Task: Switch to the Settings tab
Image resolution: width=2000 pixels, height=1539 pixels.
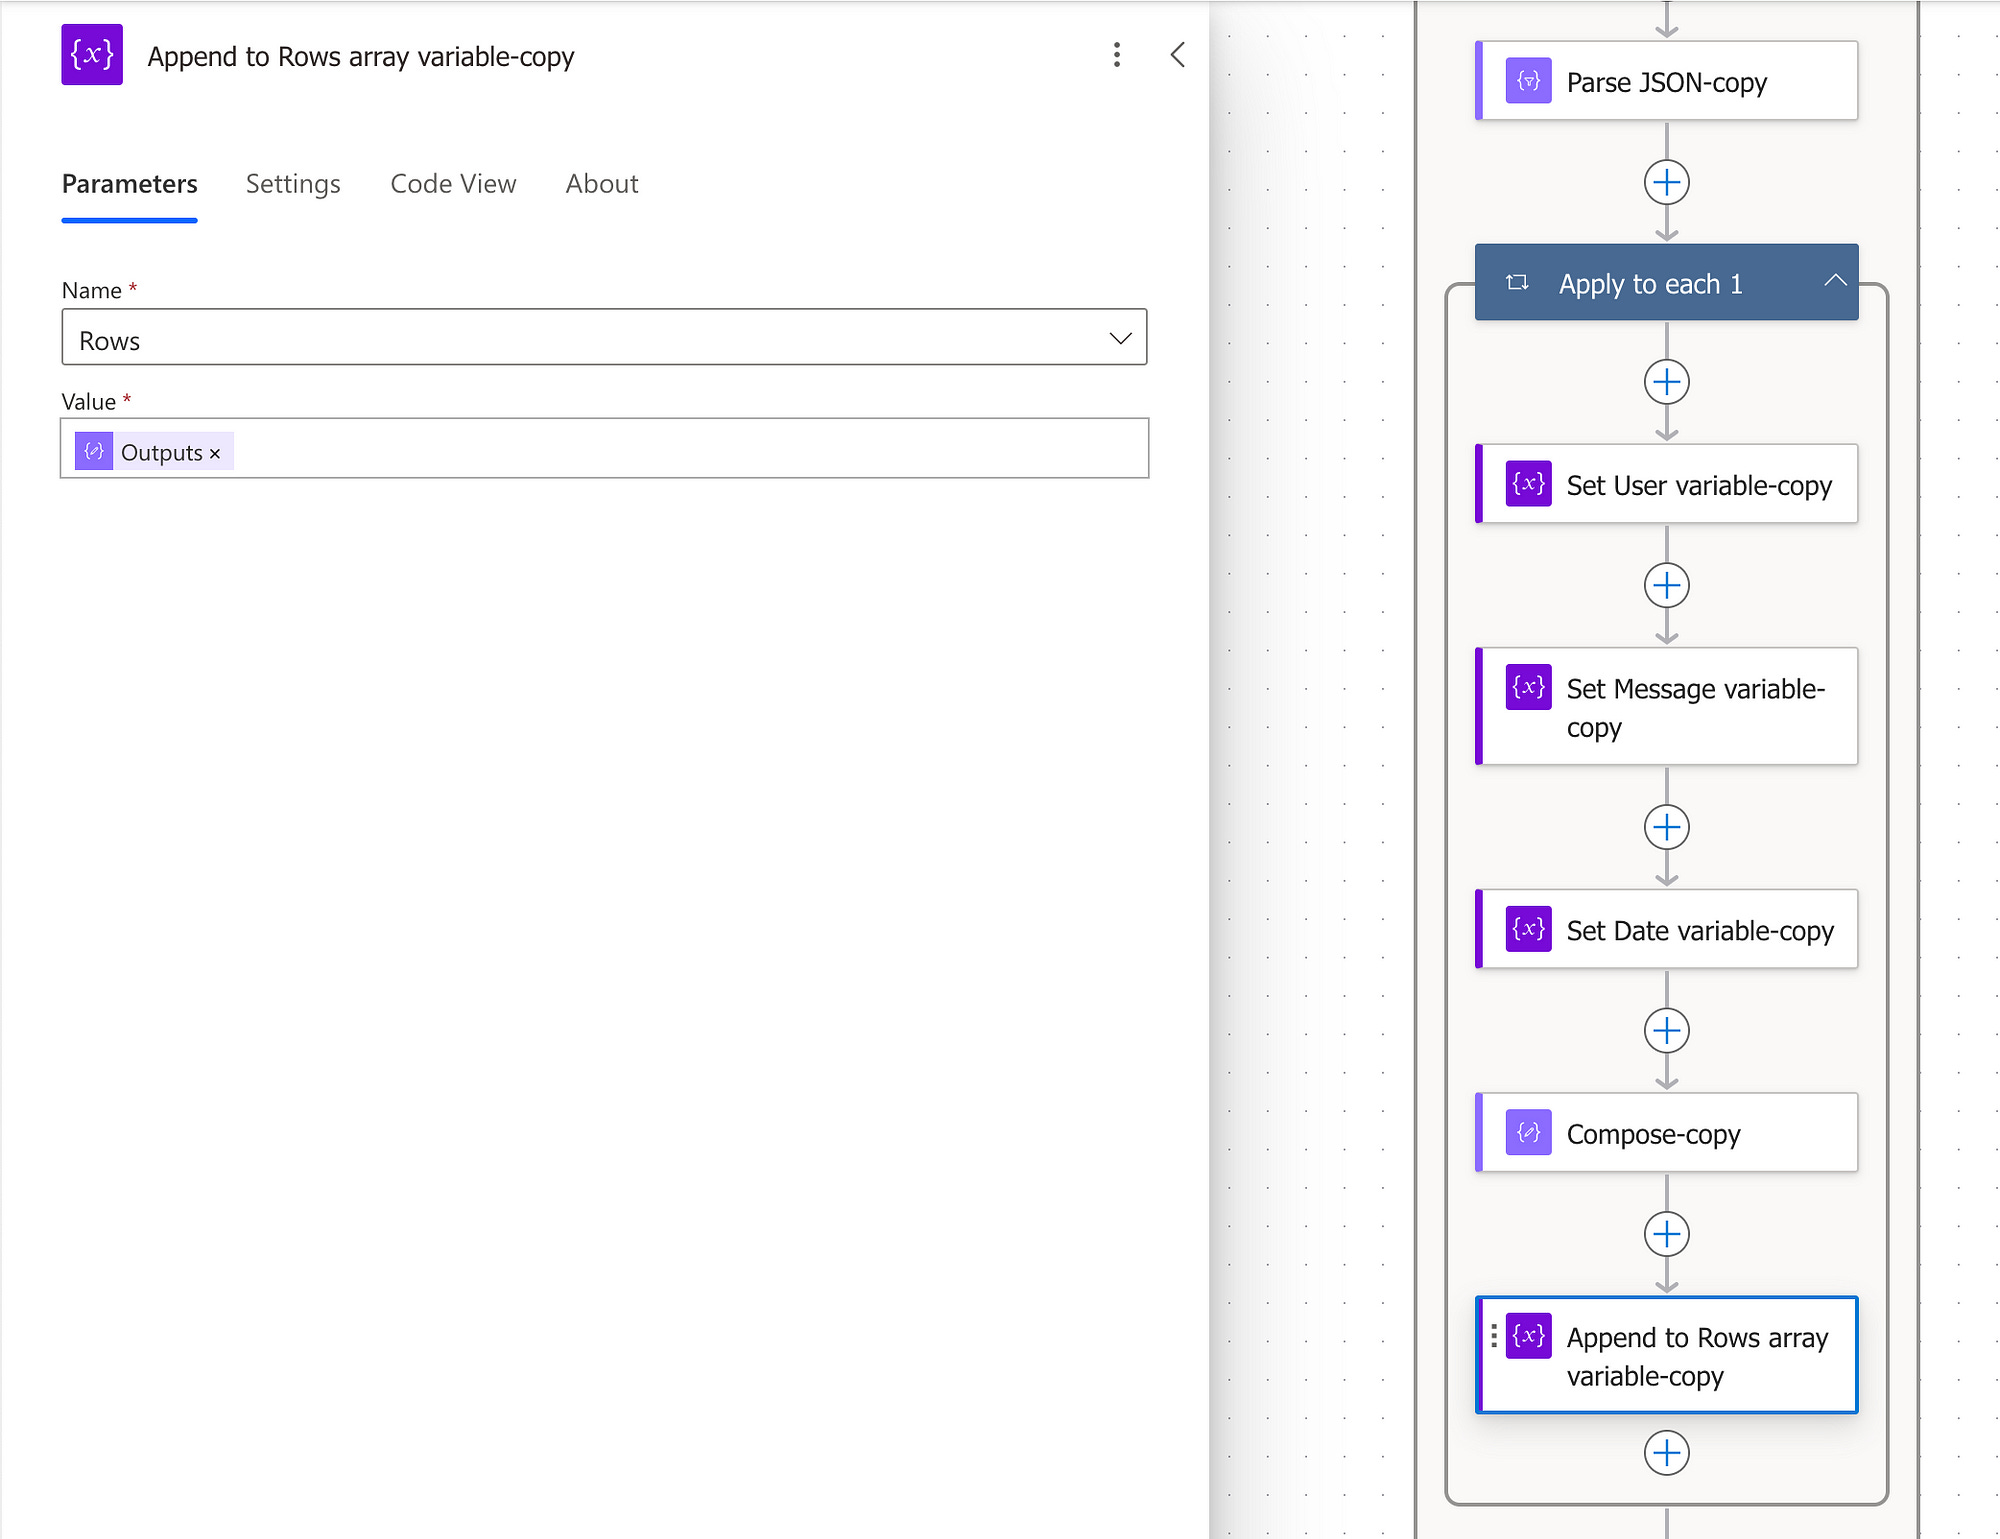Action: coord(293,184)
